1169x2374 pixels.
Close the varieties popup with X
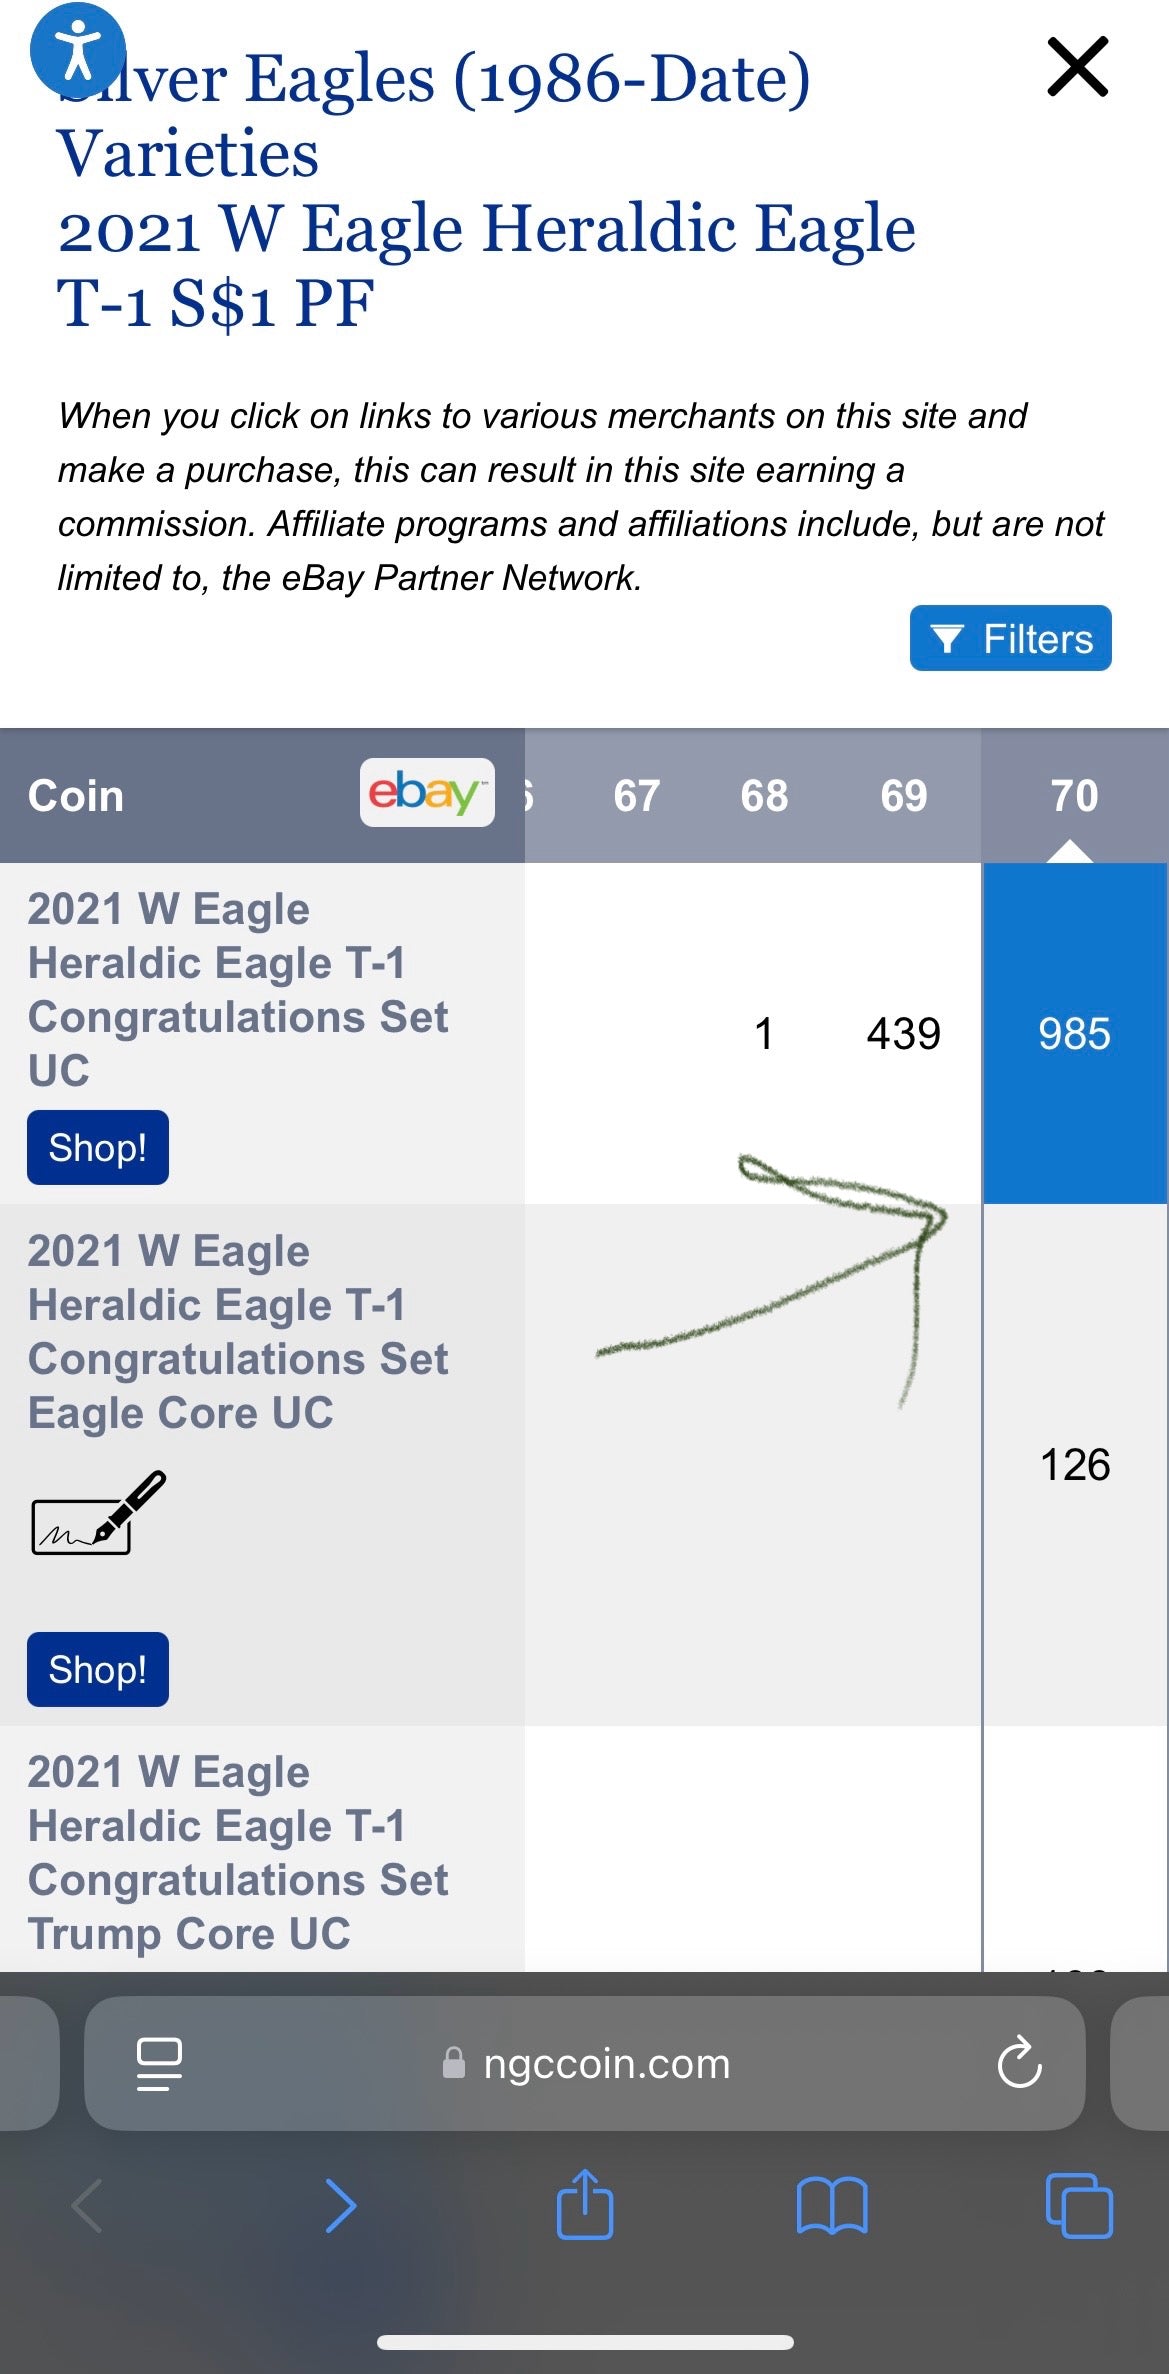1077,67
